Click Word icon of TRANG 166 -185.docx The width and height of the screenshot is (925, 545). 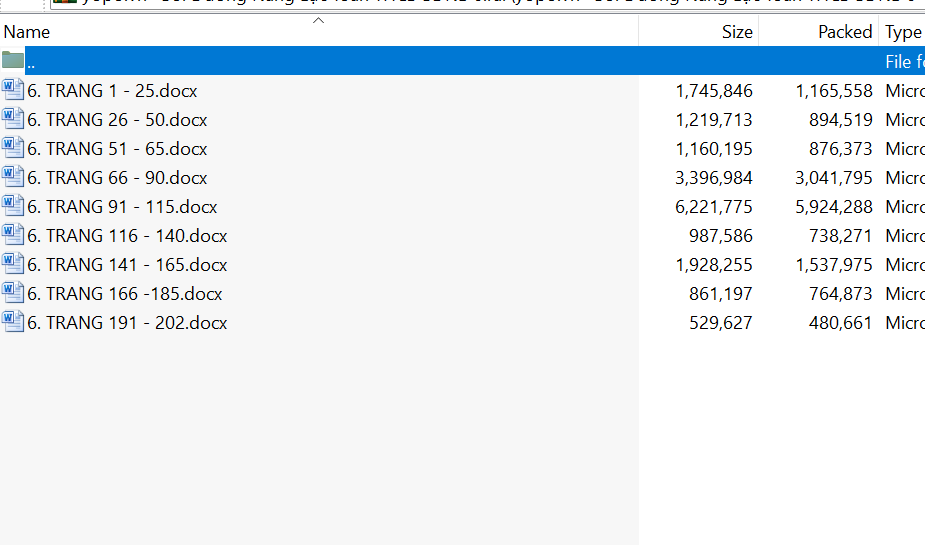point(13,293)
